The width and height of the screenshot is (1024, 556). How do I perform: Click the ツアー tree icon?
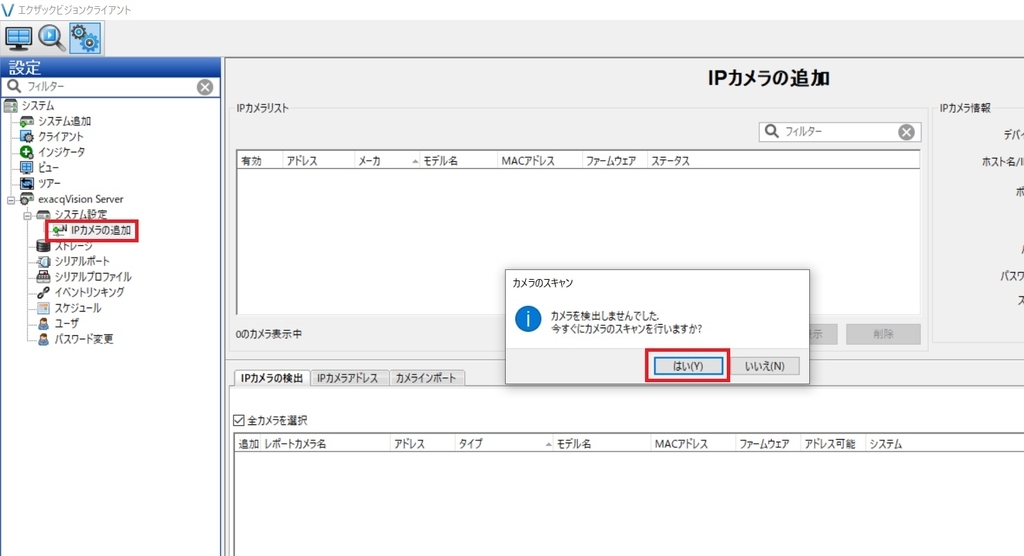click(27, 184)
